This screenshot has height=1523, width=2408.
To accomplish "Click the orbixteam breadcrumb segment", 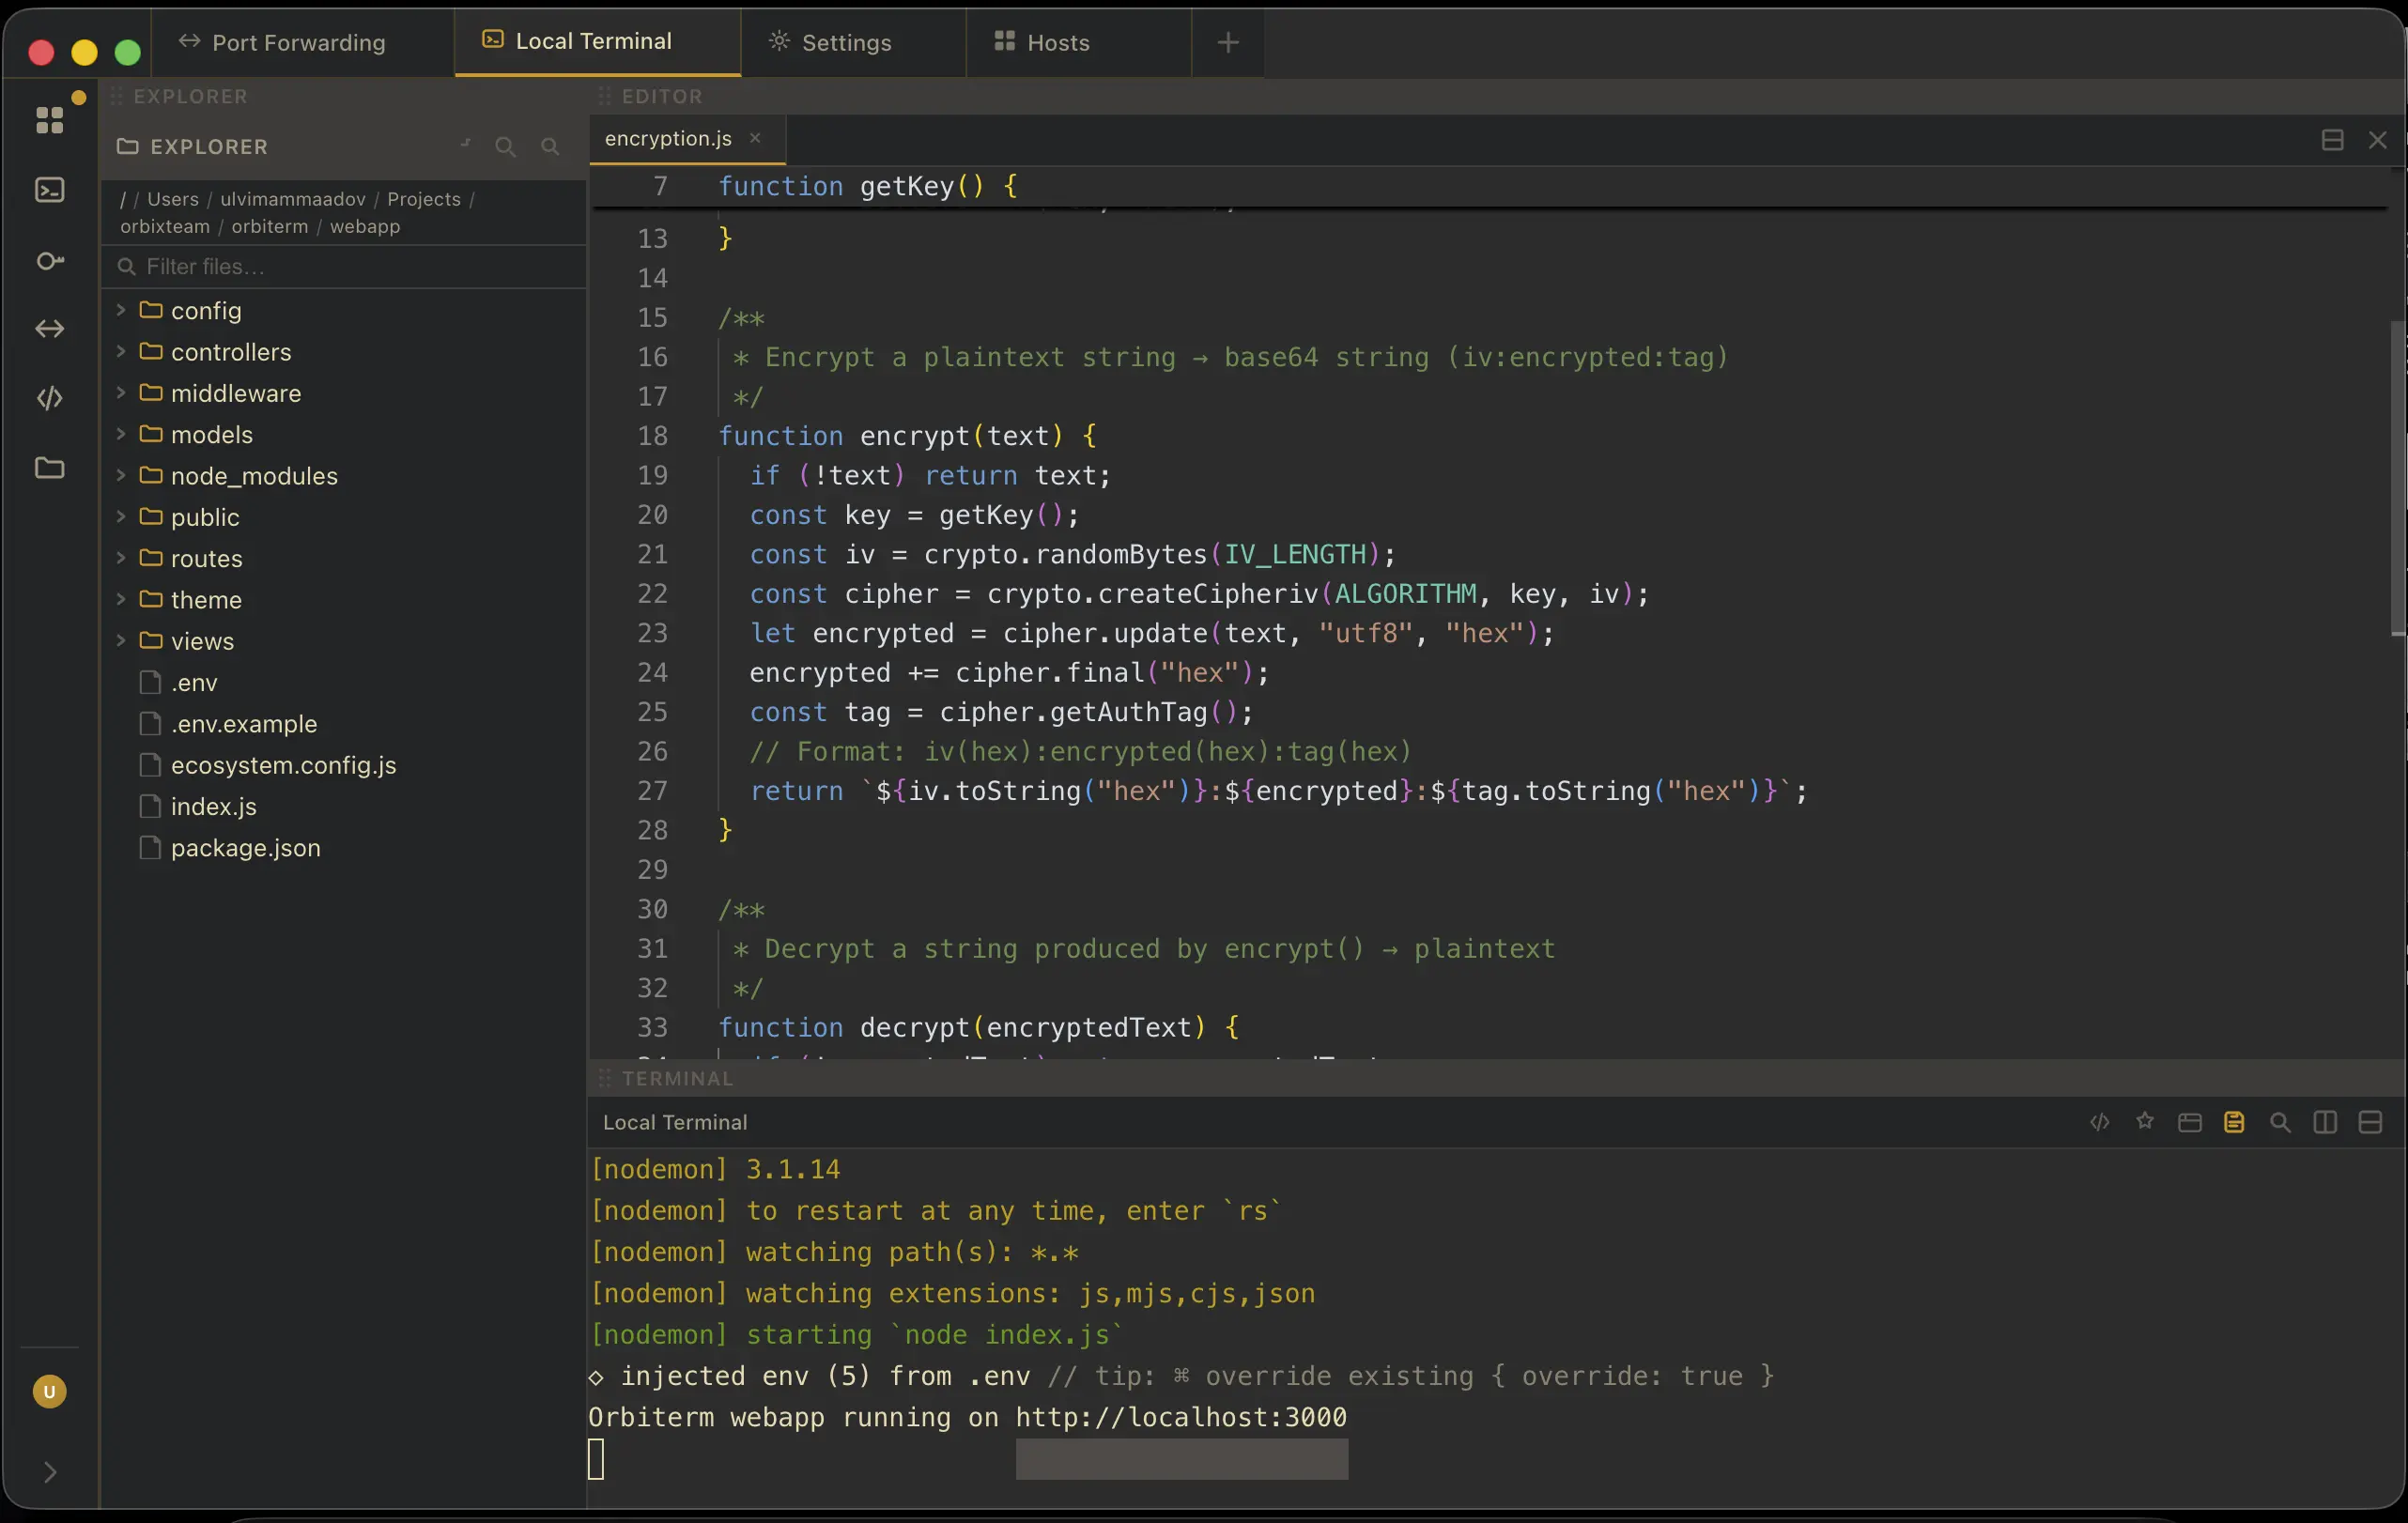I will point(165,226).
